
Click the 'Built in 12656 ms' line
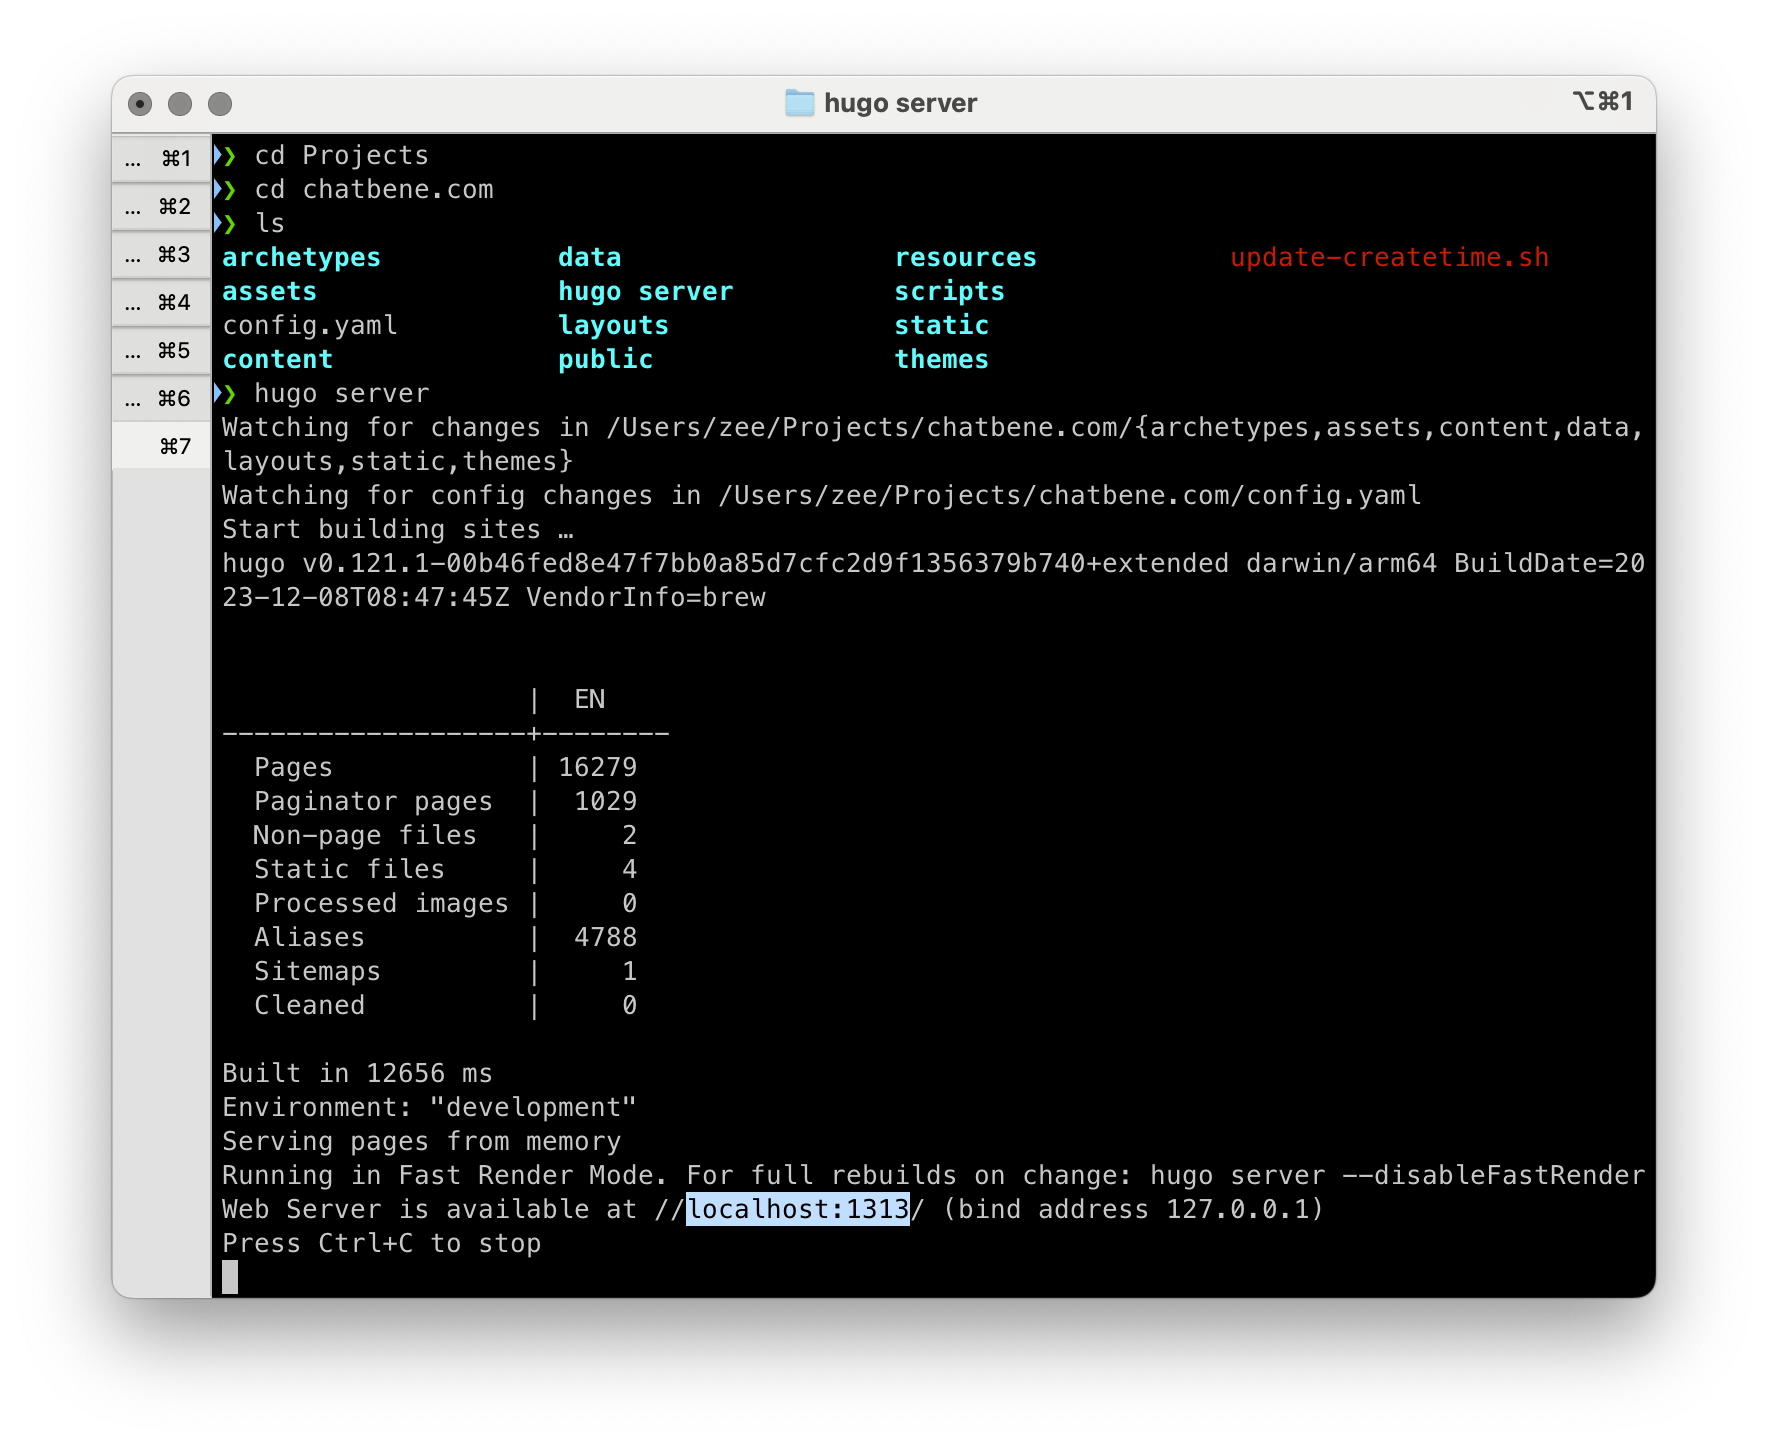357,1074
